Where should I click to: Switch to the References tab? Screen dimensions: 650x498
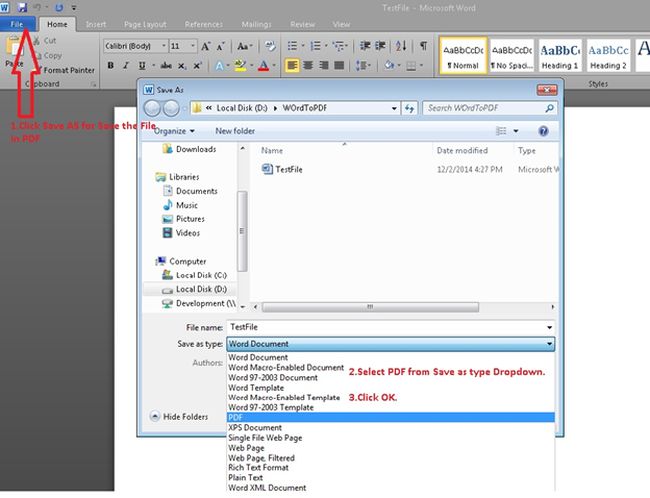[x=204, y=24]
